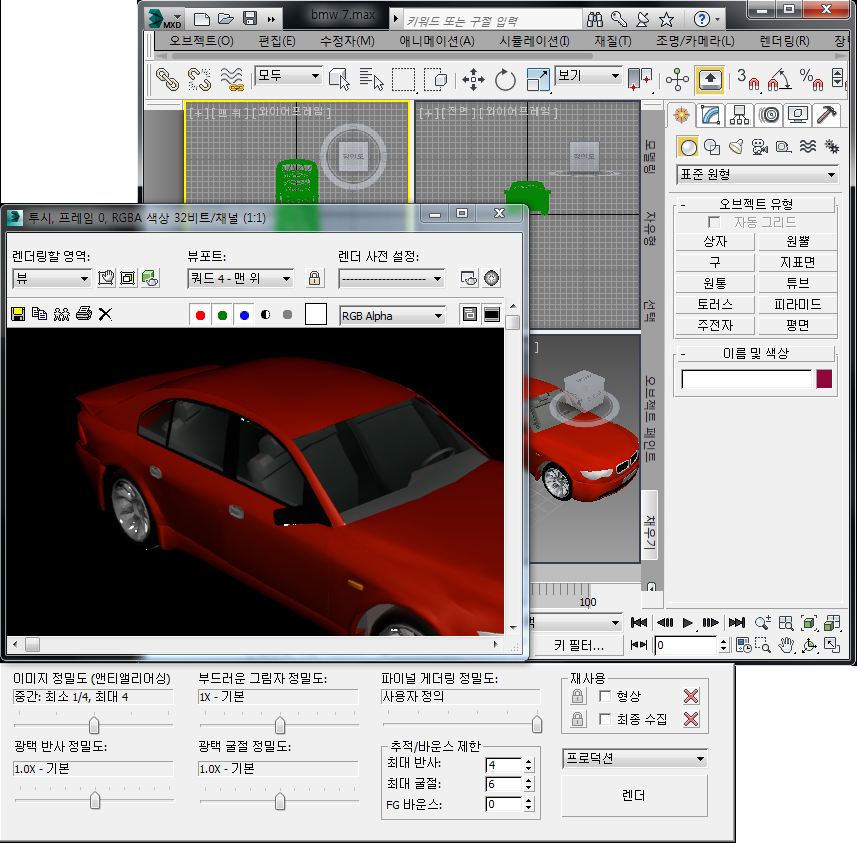The width and height of the screenshot is (857, 843).
Task: Enable the 형상 reuse checkbox
Action: coord(604,696)
